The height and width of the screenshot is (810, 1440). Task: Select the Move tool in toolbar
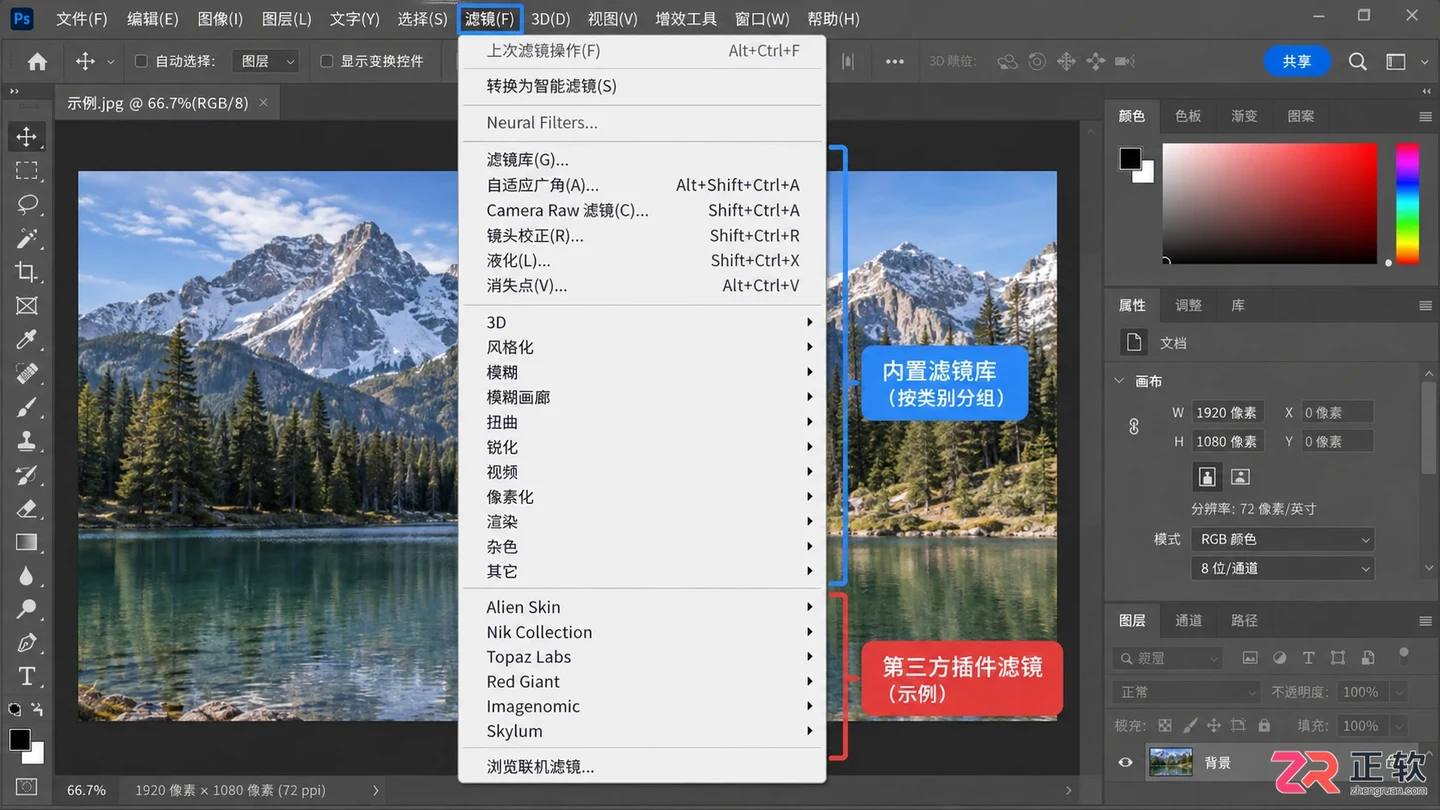coord(26,136)
